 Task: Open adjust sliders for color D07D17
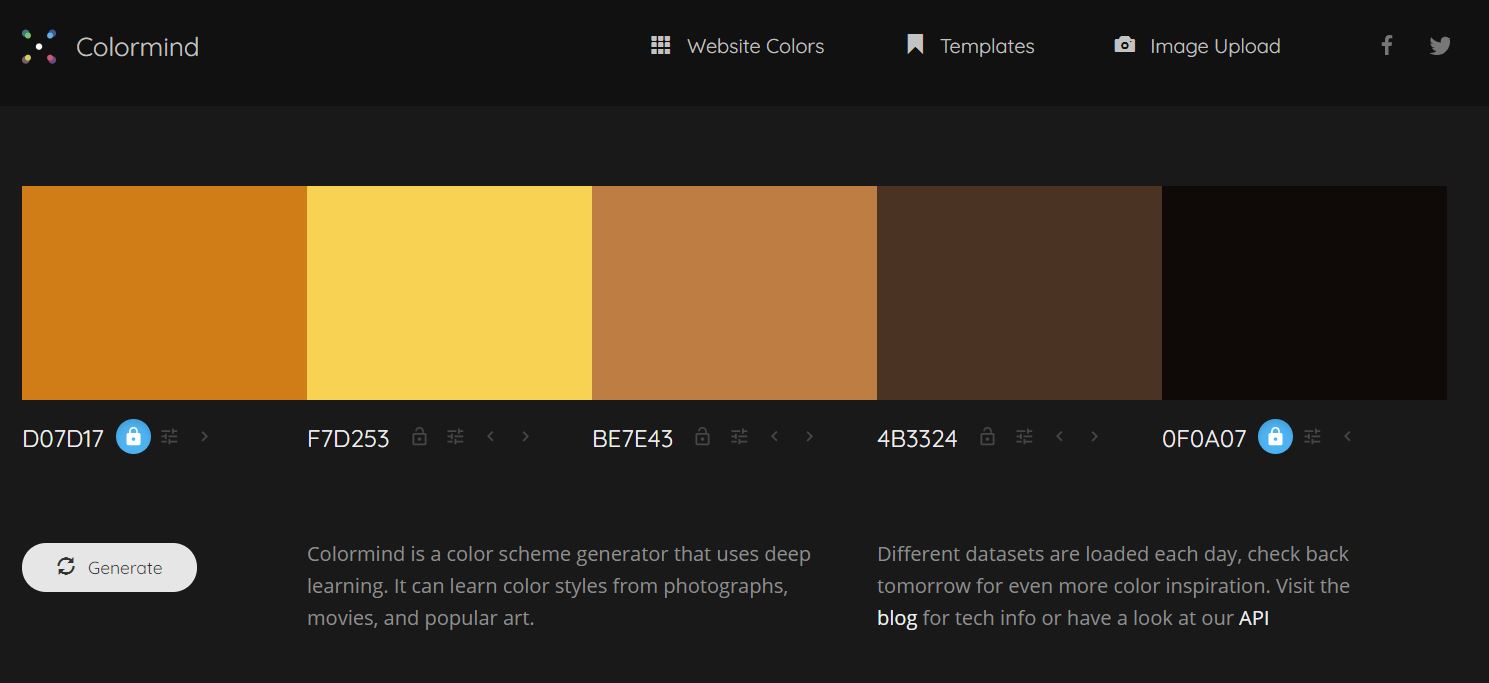170,436
